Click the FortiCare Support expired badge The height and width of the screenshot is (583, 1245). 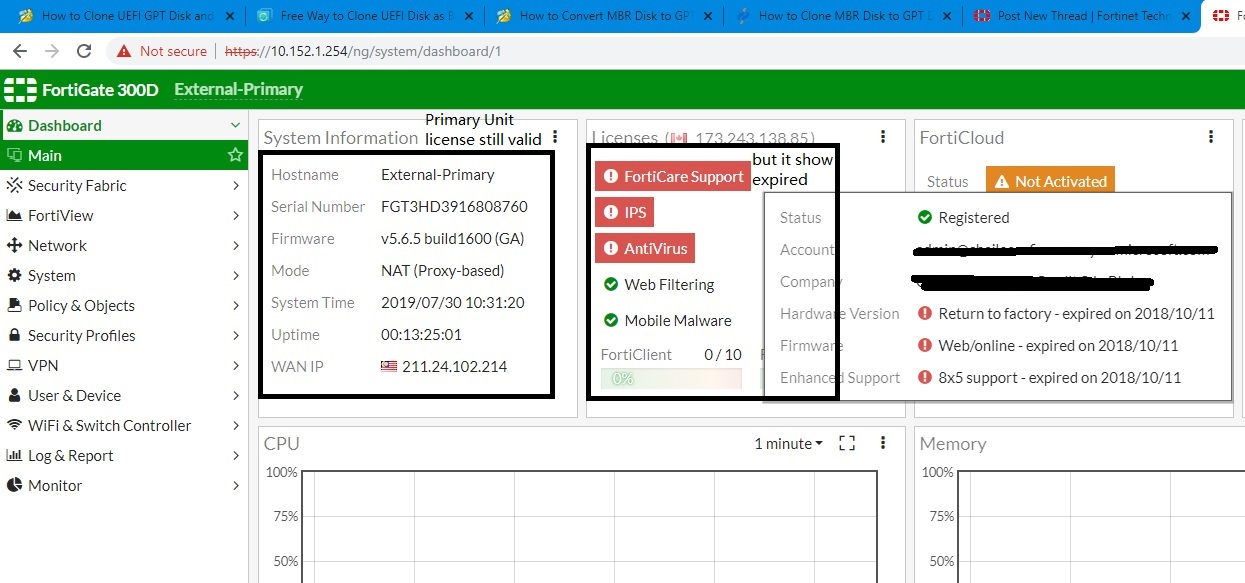pyautogui.click(x=673, y=176)
